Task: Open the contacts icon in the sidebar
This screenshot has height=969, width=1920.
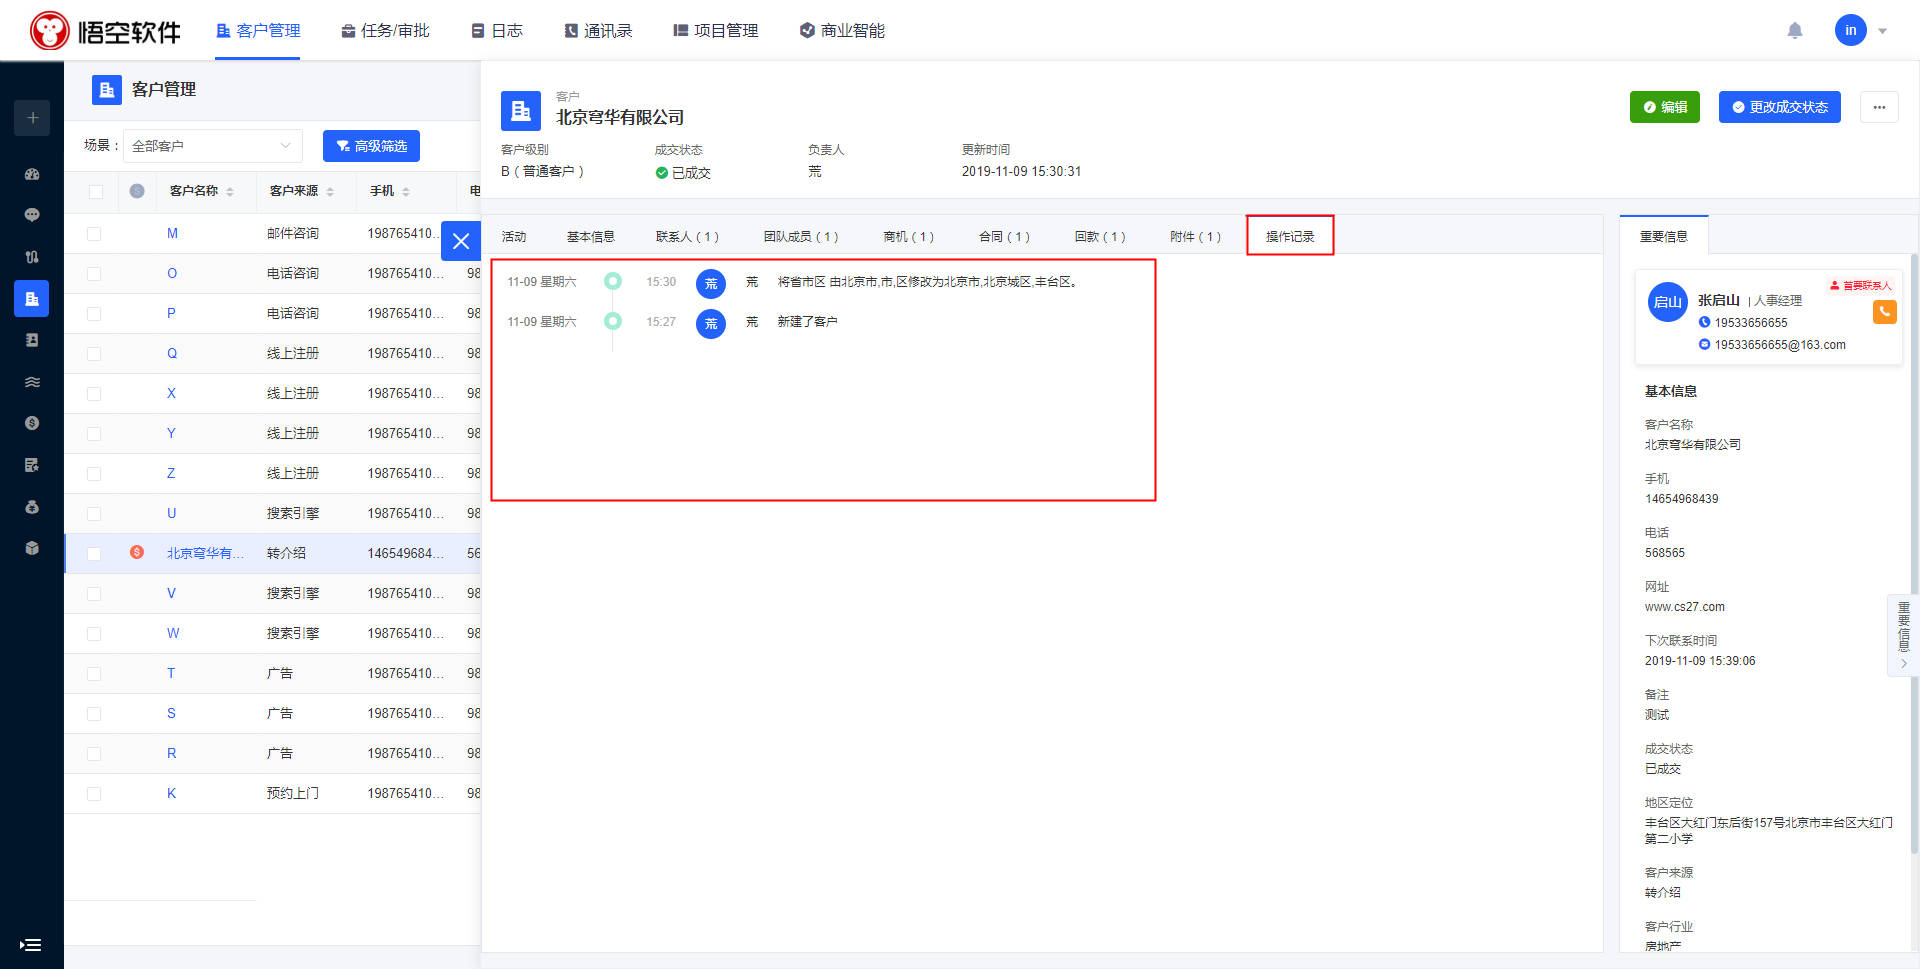Action: [x=32, y=340]
